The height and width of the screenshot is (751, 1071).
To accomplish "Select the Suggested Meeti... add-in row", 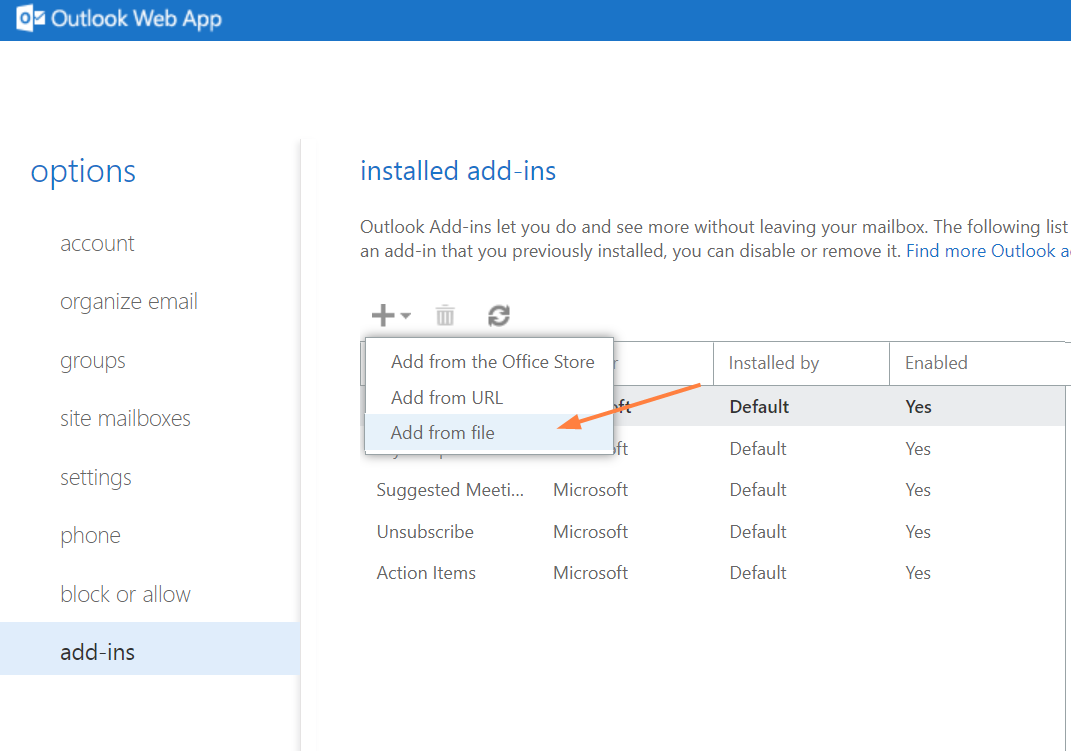I will 712,490.
